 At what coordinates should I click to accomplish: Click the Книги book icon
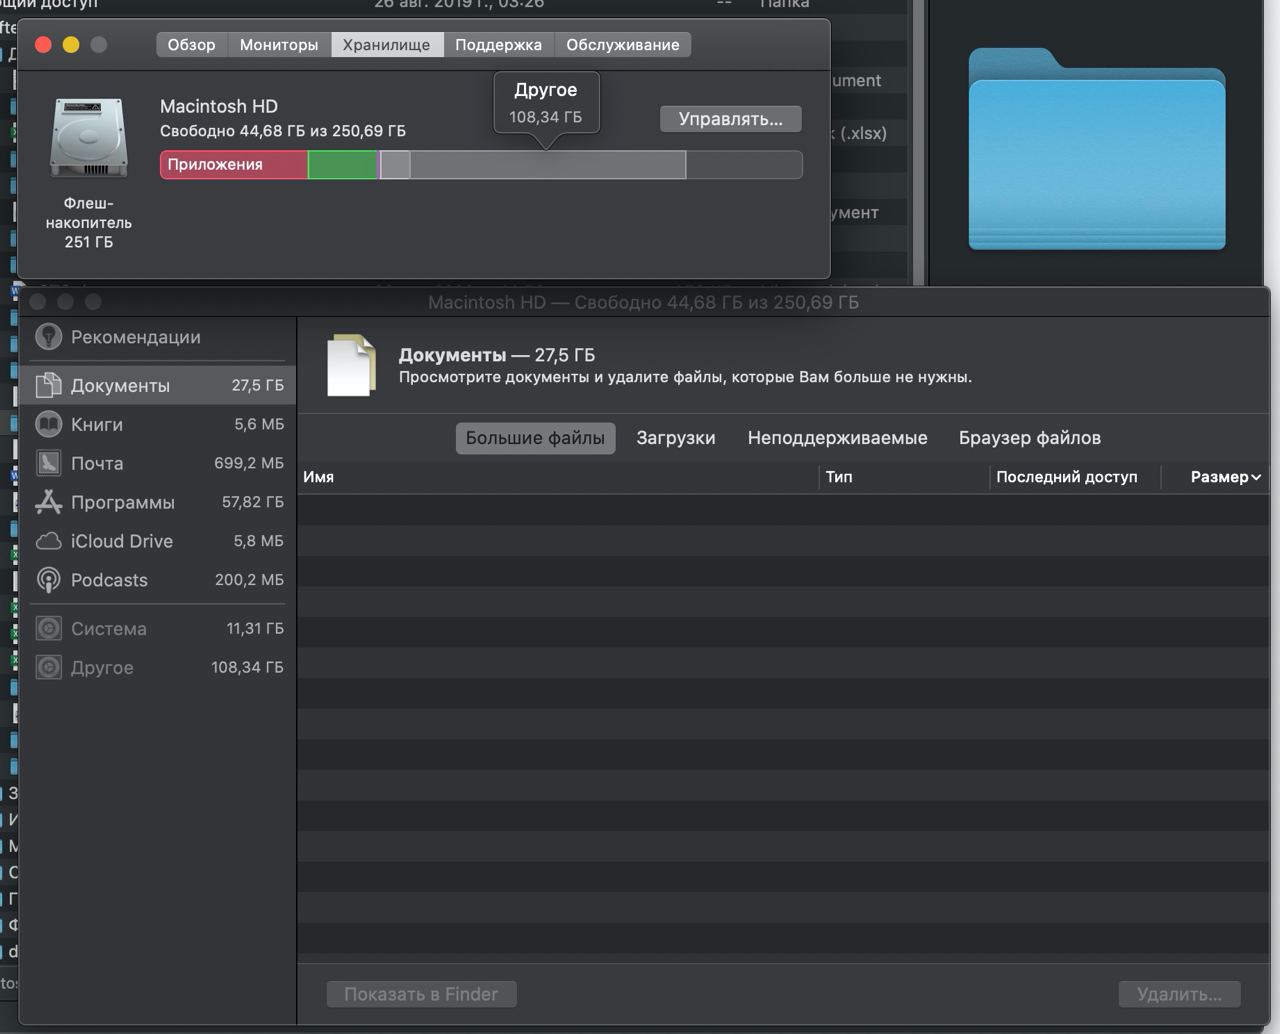click(x=48, y=424)
